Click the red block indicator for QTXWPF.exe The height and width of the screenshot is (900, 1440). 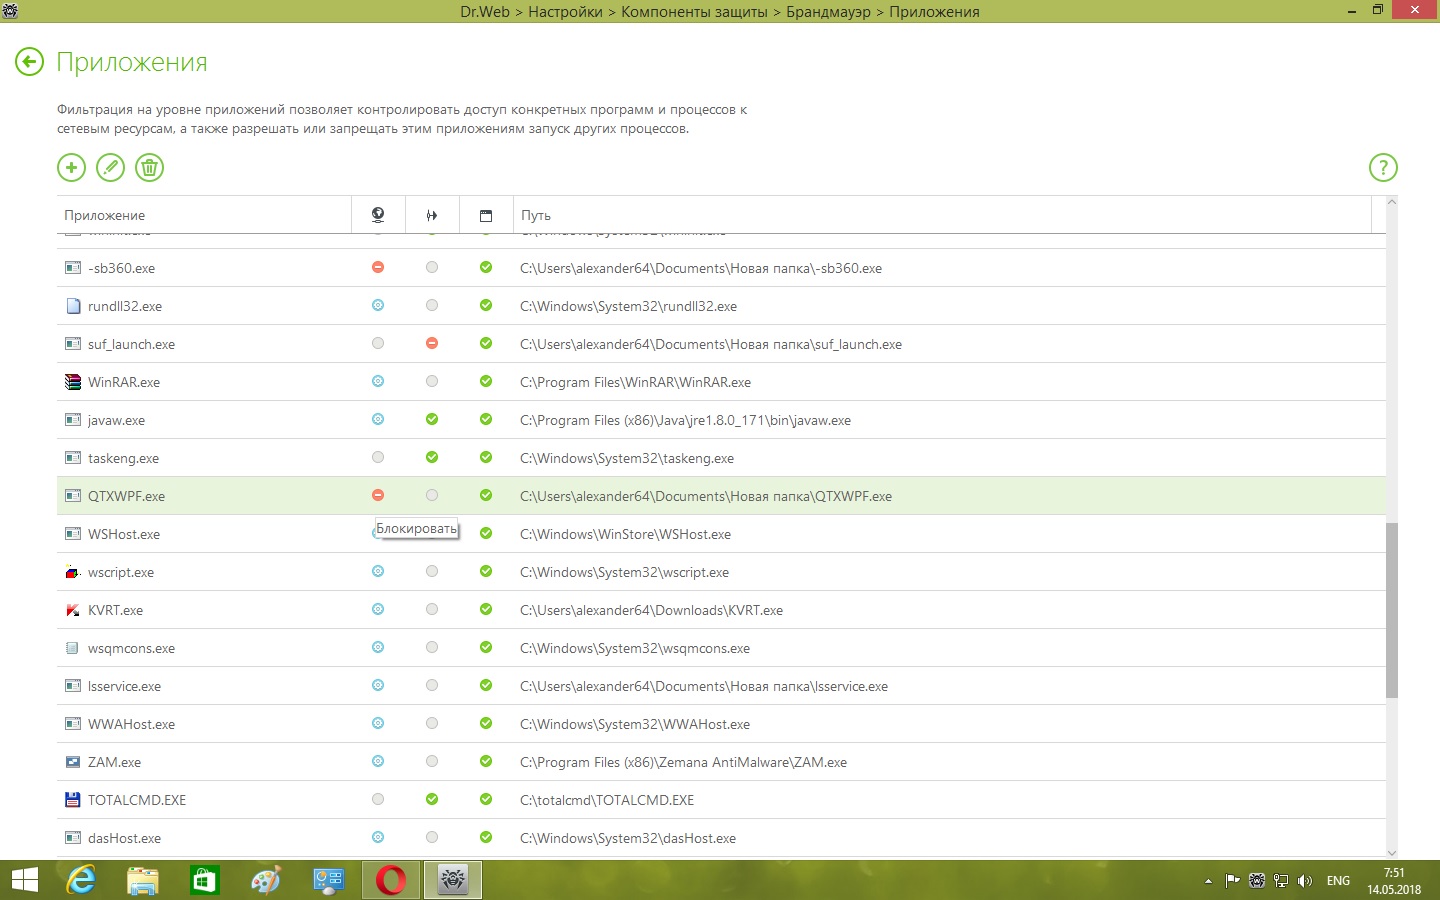point(378,495)
